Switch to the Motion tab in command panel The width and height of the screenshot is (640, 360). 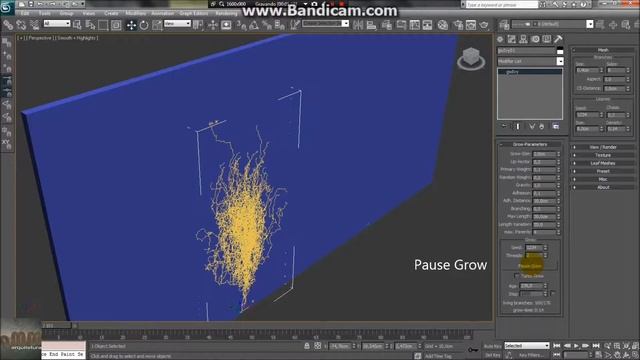pos(535,39)
